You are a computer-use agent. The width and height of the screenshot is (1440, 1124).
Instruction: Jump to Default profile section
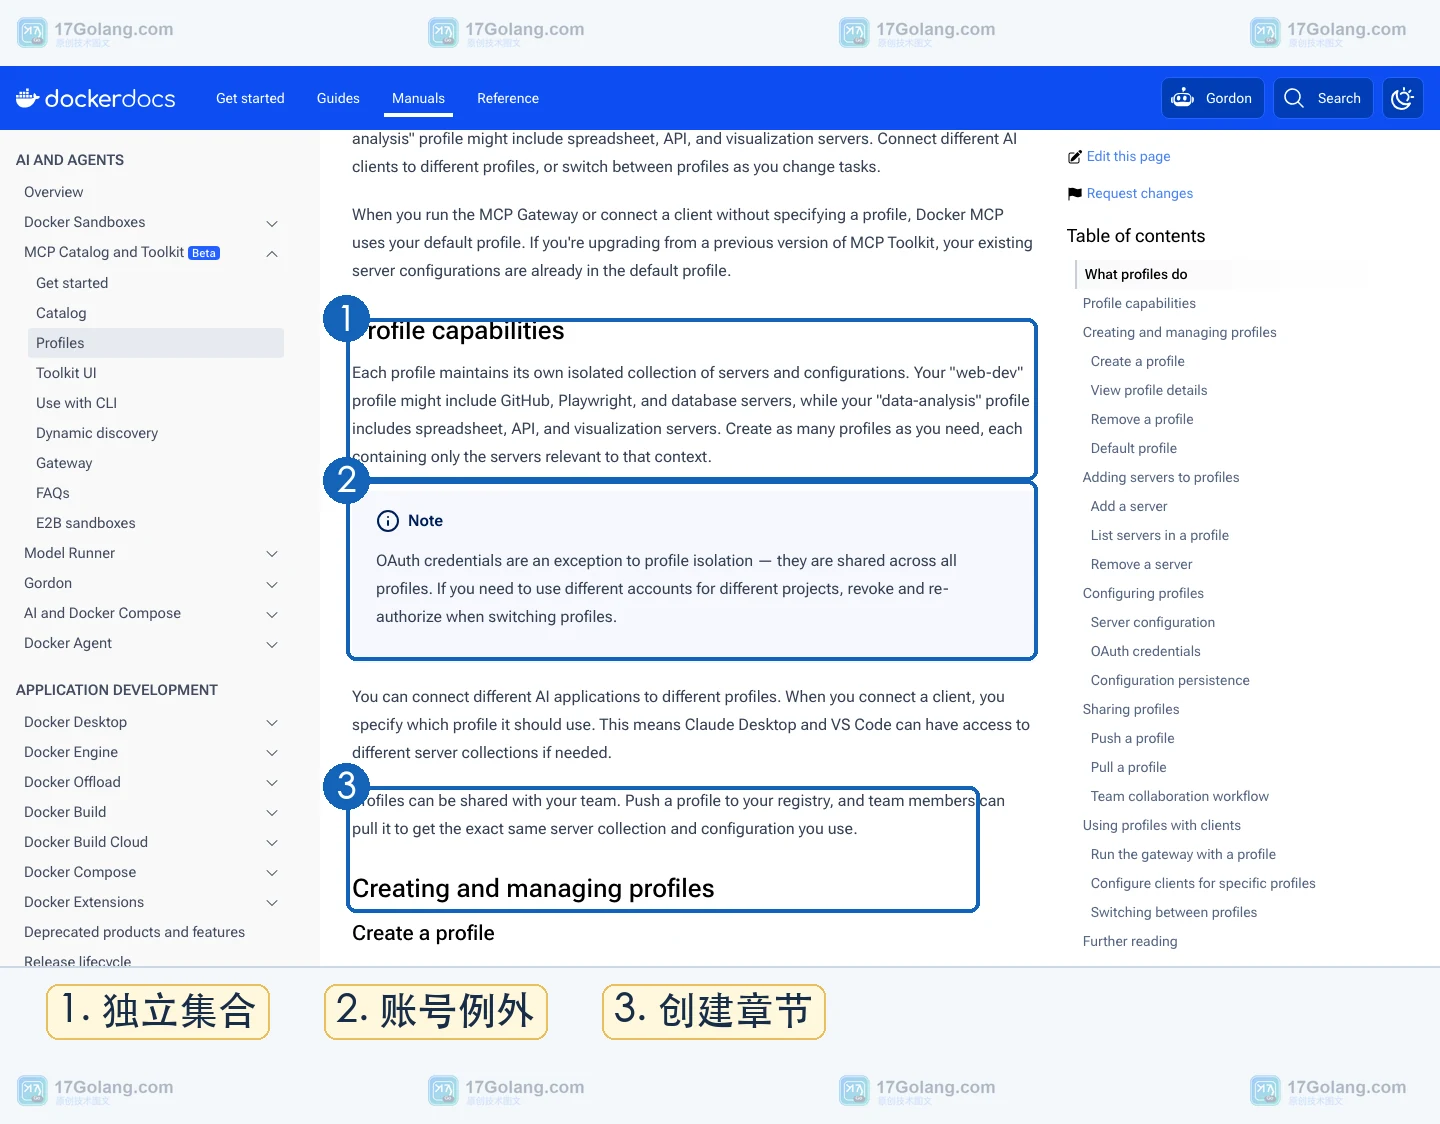pyautogui.click(x=1134, y=448)
